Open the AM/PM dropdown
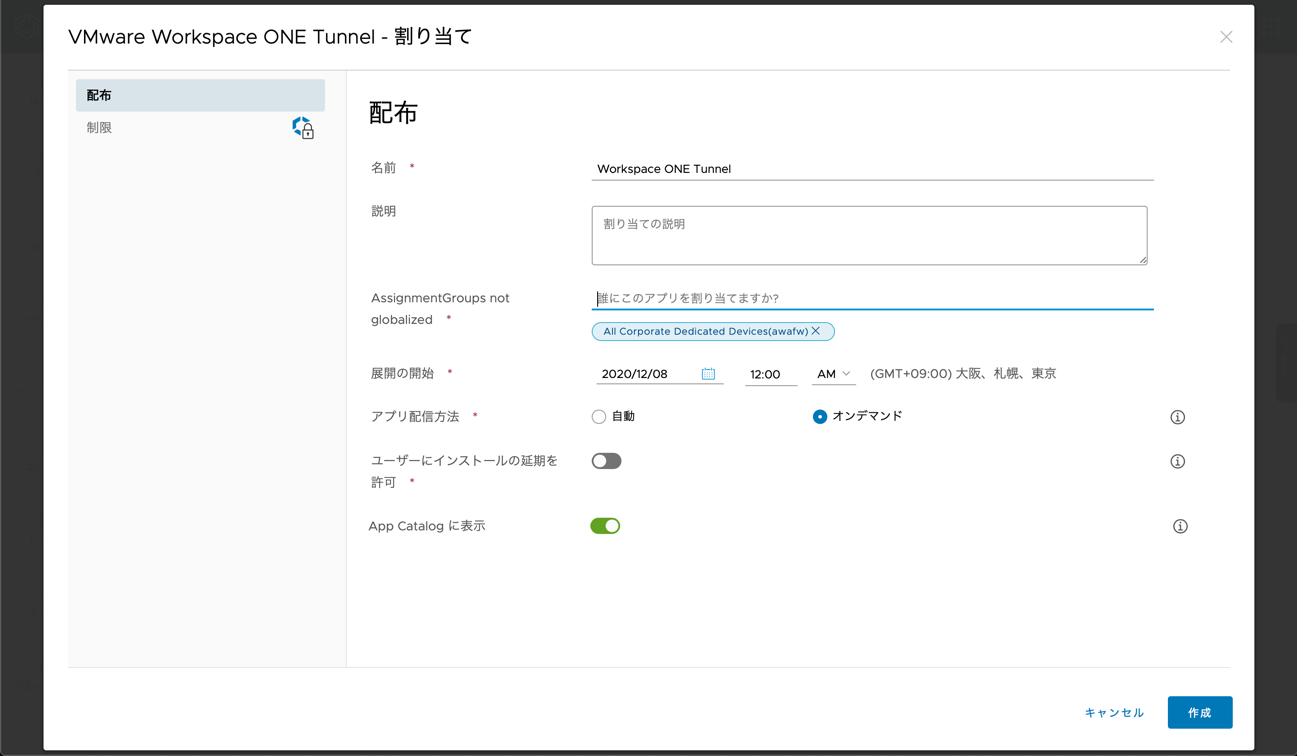Image resolution: width=1297 pixels, height=756 pixels. pyautogui.click(x=833, y=374)
